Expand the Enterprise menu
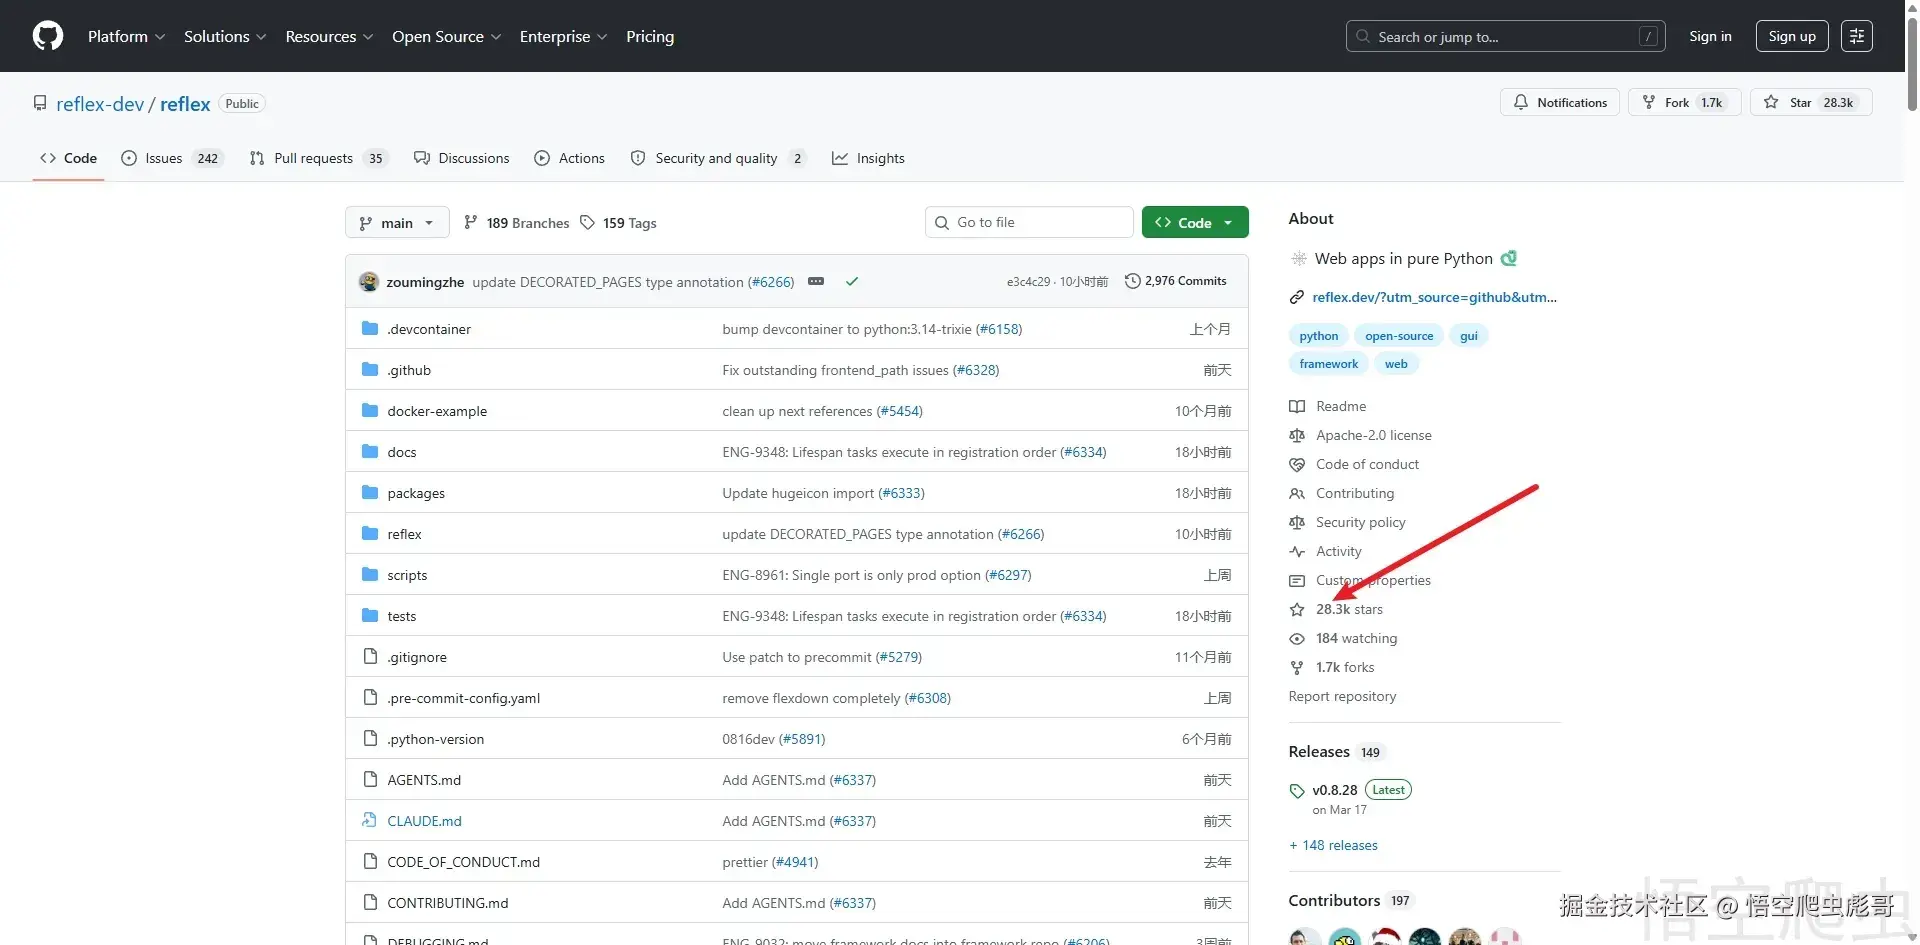This screenshot has height=945, width=1920. click(563, 36)
